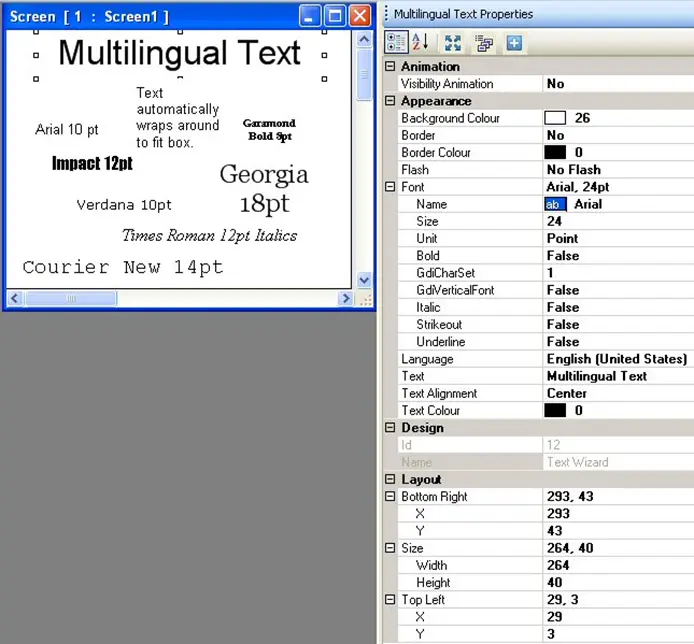Collapse the Size layout group

coord(390,548)
